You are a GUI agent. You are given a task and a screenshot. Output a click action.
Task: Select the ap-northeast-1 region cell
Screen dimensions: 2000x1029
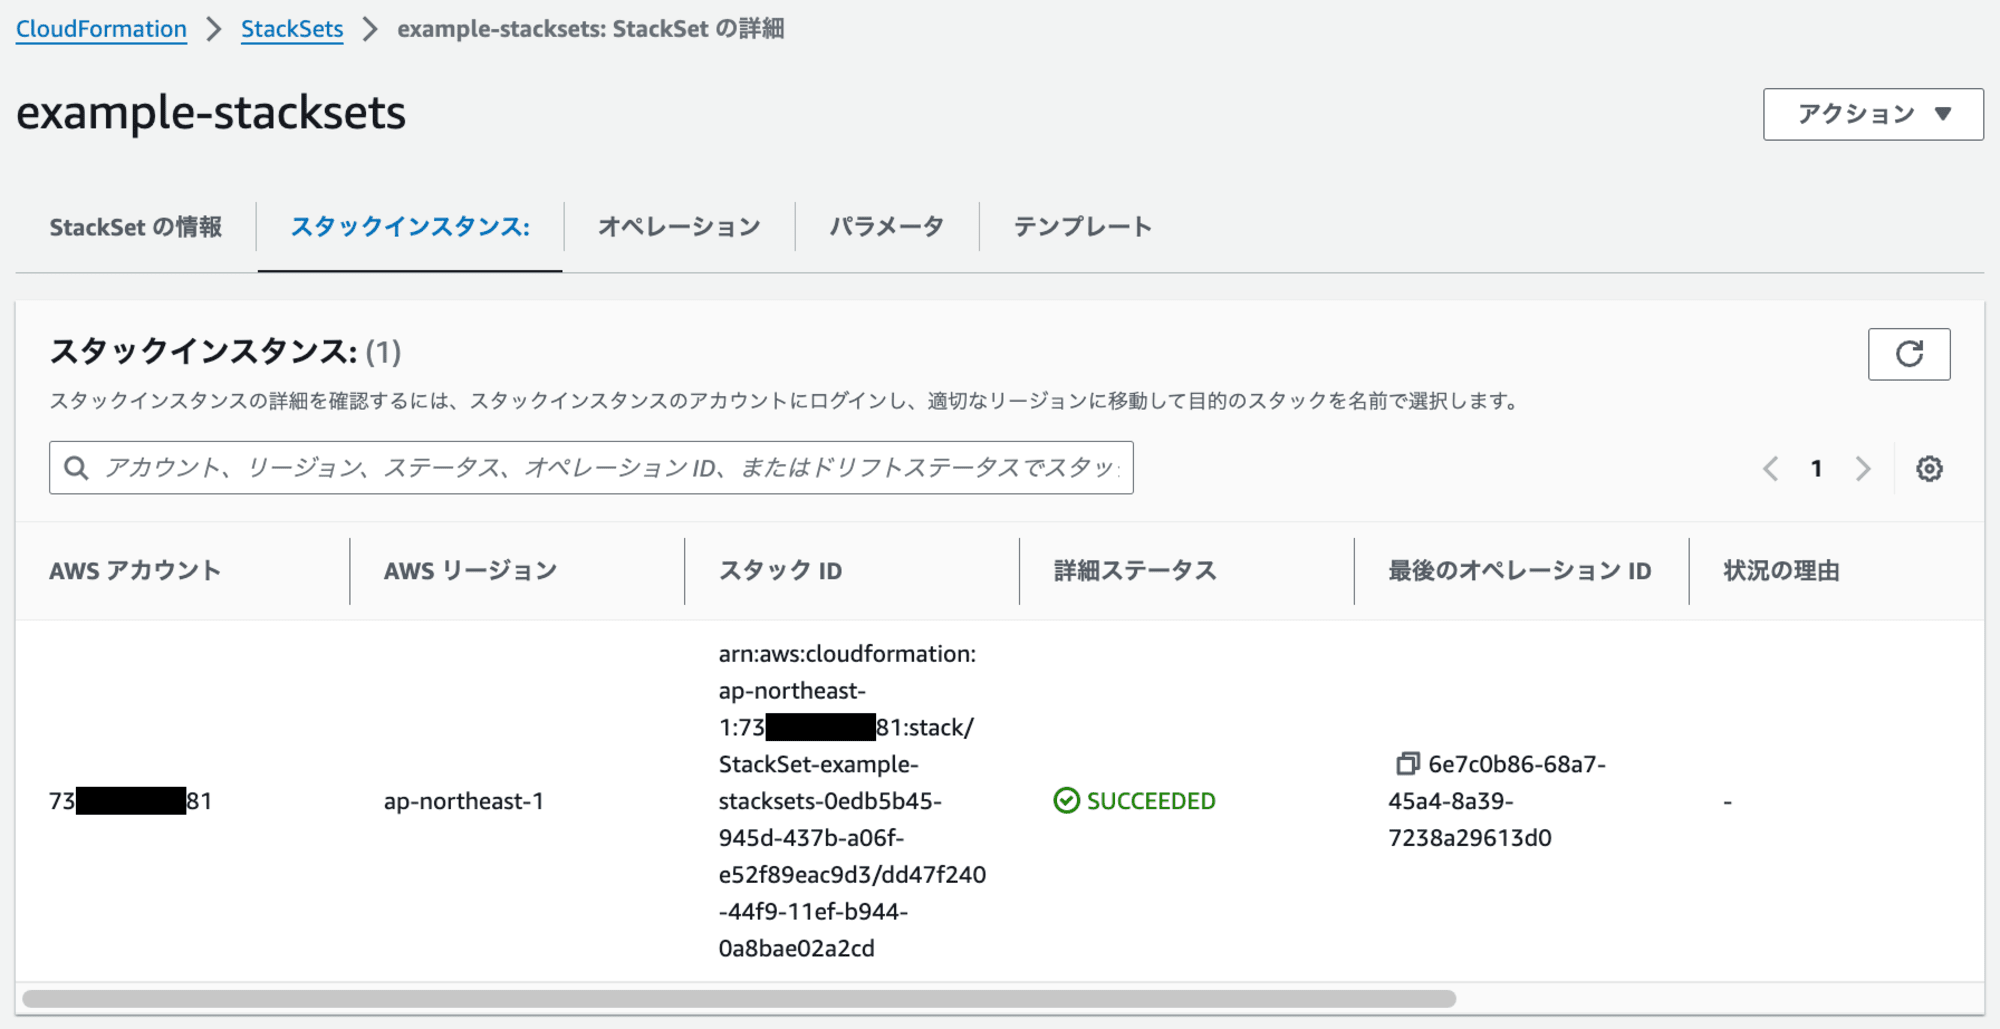click(464, 801)
